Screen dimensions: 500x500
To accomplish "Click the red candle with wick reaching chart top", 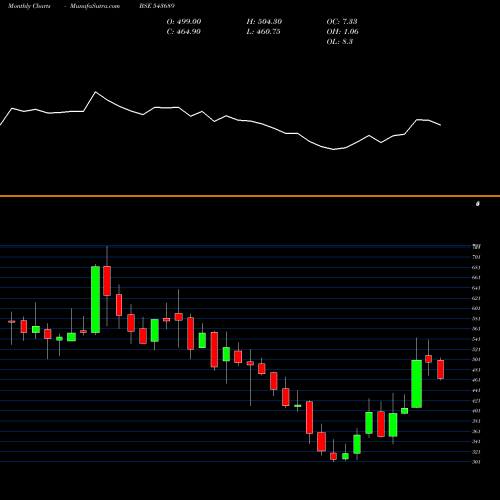I will [107, 281].
